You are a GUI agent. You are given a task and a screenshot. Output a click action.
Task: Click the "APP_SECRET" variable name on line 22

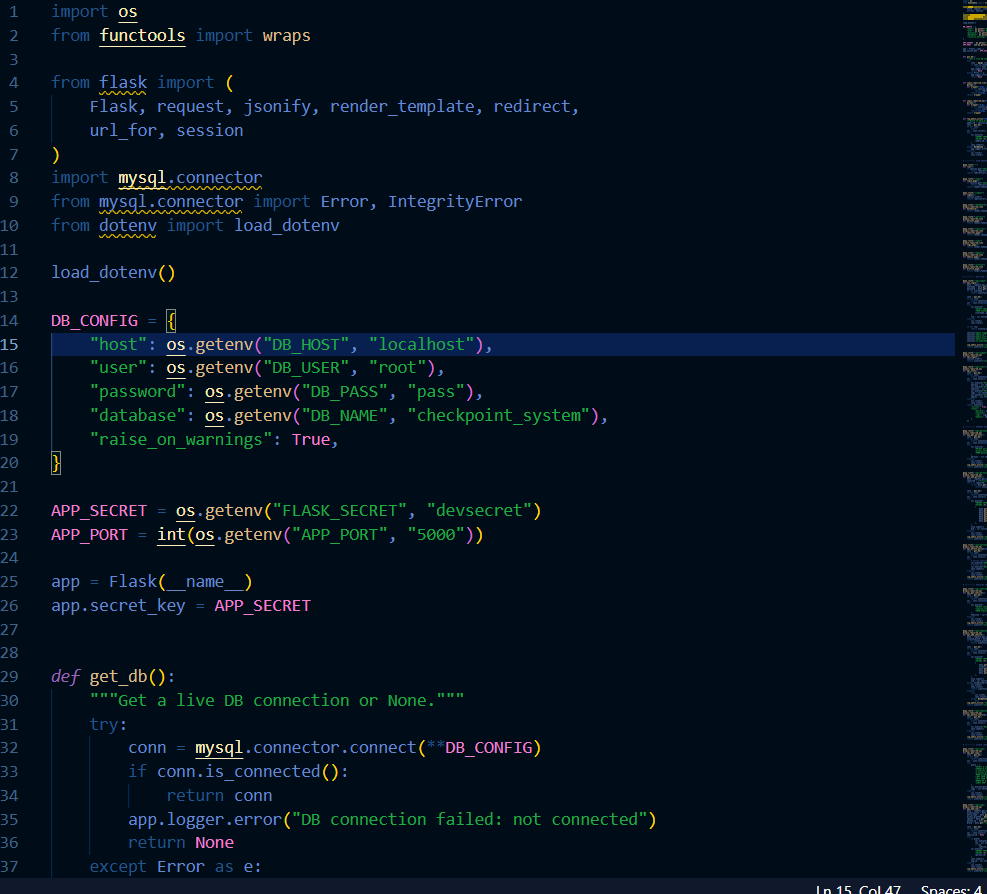(x=99, y=511)
